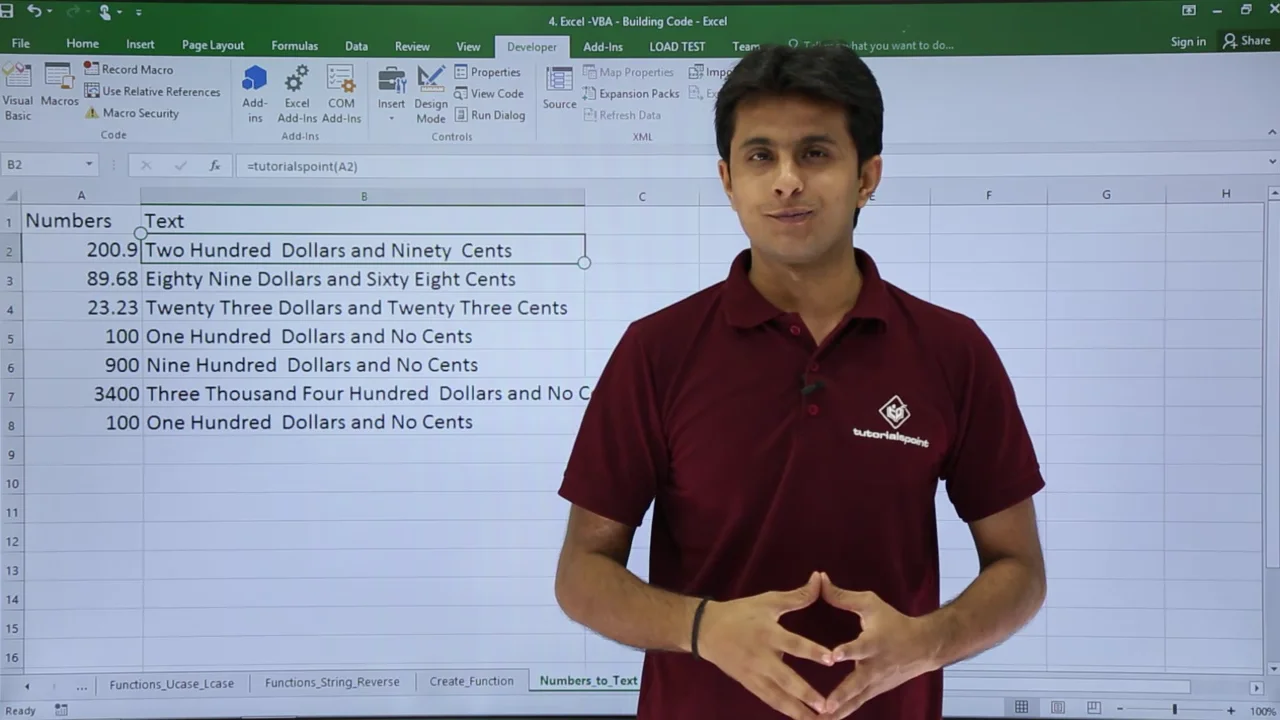Image resolution: width=1280 pixels, height=720 pixels.
Task: Click the previous sheet arrow
Action: 27,686
